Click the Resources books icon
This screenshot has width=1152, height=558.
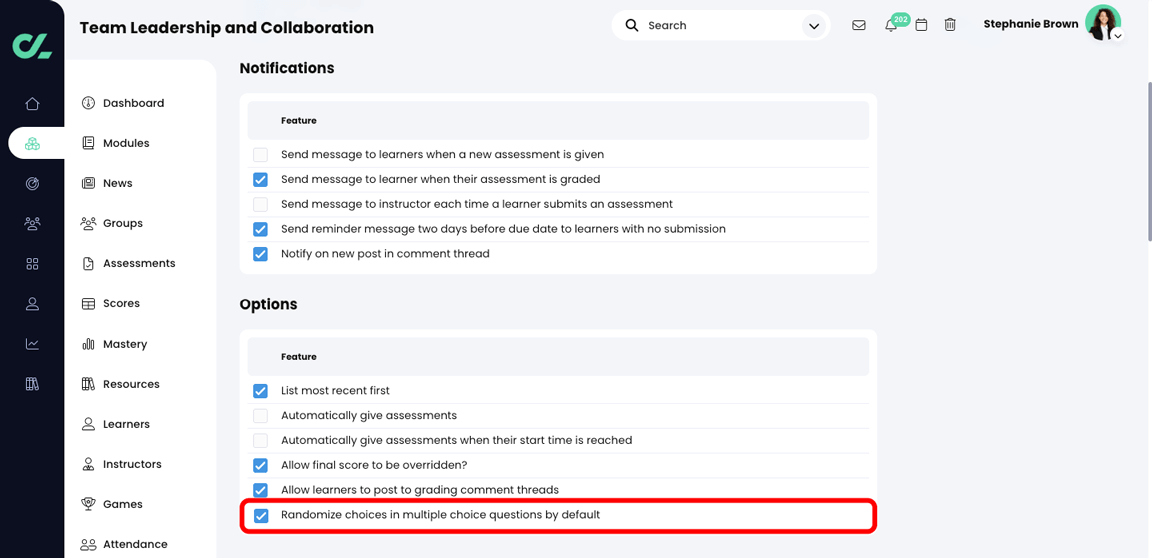pos(88,384)
